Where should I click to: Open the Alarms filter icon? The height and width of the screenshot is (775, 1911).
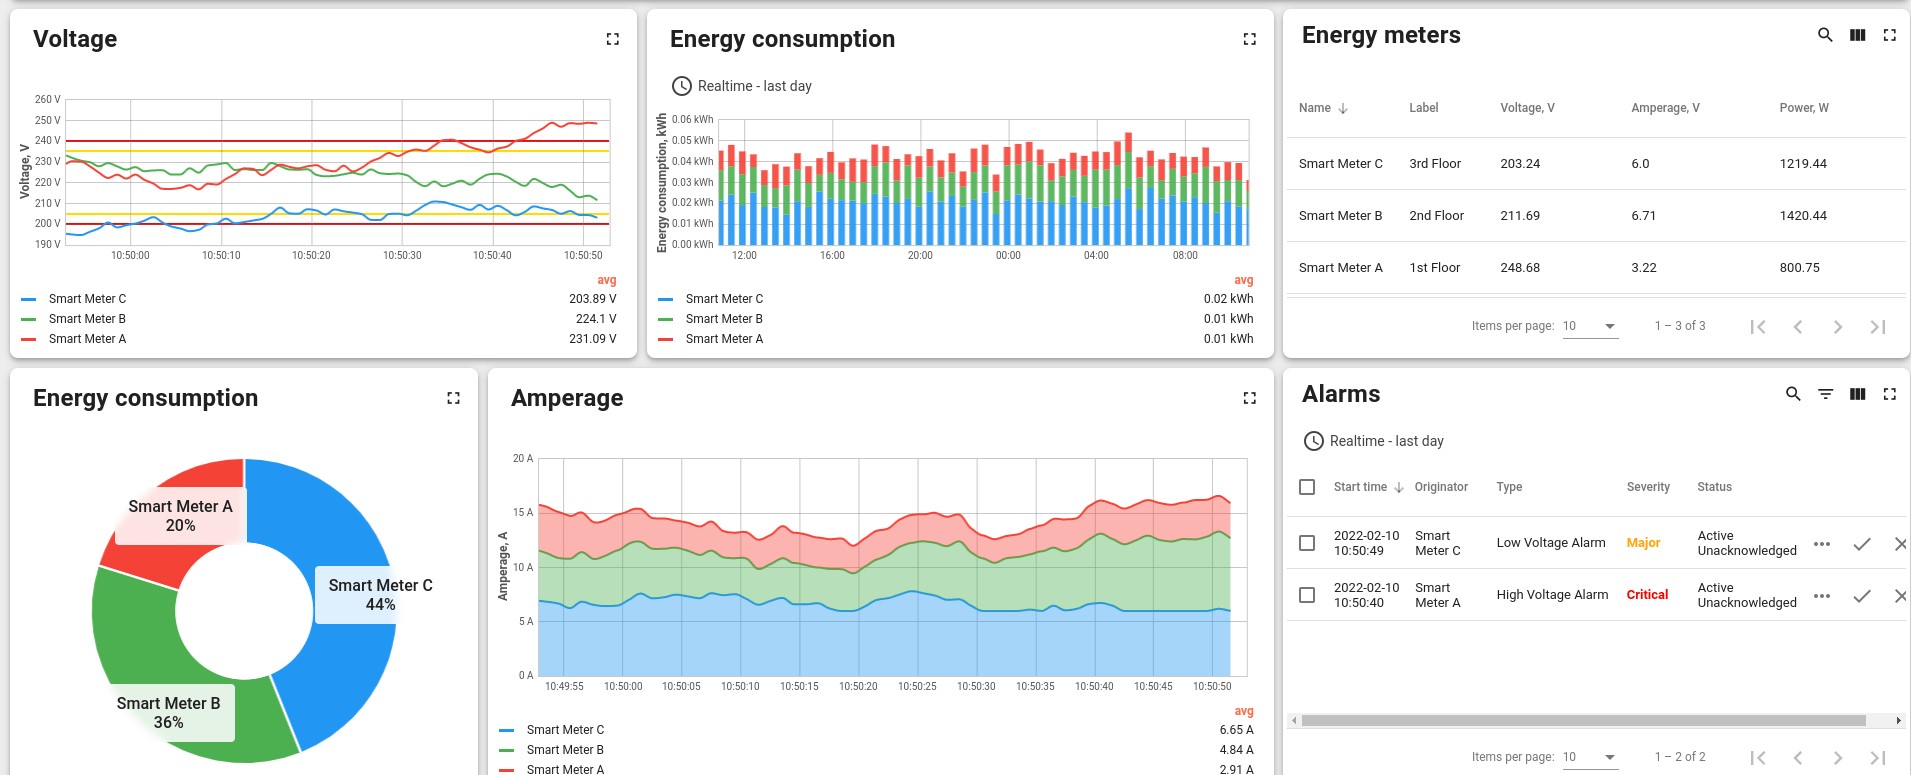[1825, 394]
